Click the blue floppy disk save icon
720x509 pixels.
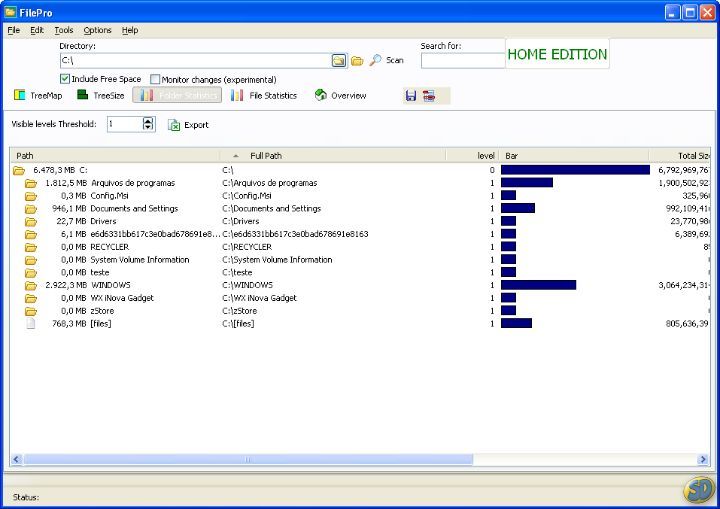click(411, 96)
